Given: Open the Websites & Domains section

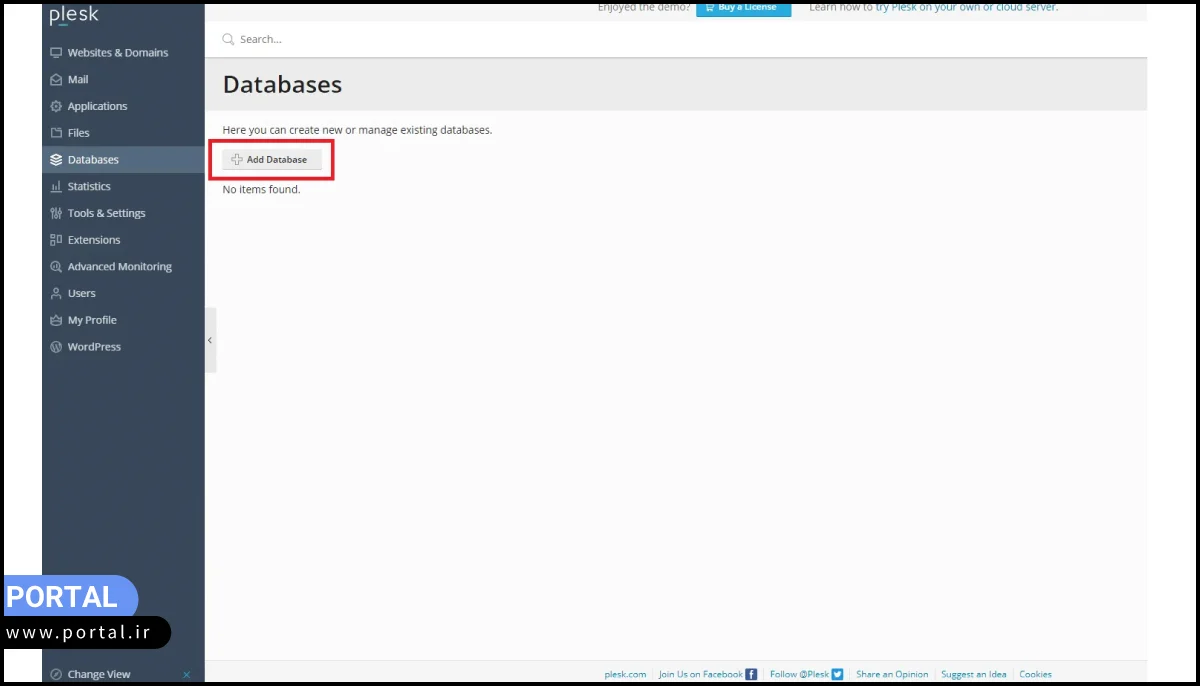Looking at the screenshot, I should point(116,52).
